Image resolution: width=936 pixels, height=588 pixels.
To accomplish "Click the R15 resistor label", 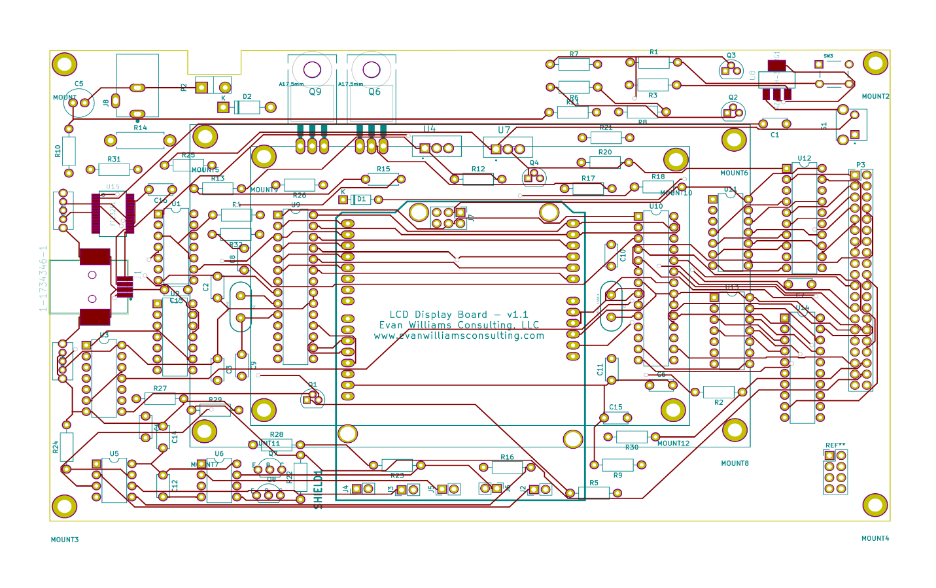I will 383,169.
